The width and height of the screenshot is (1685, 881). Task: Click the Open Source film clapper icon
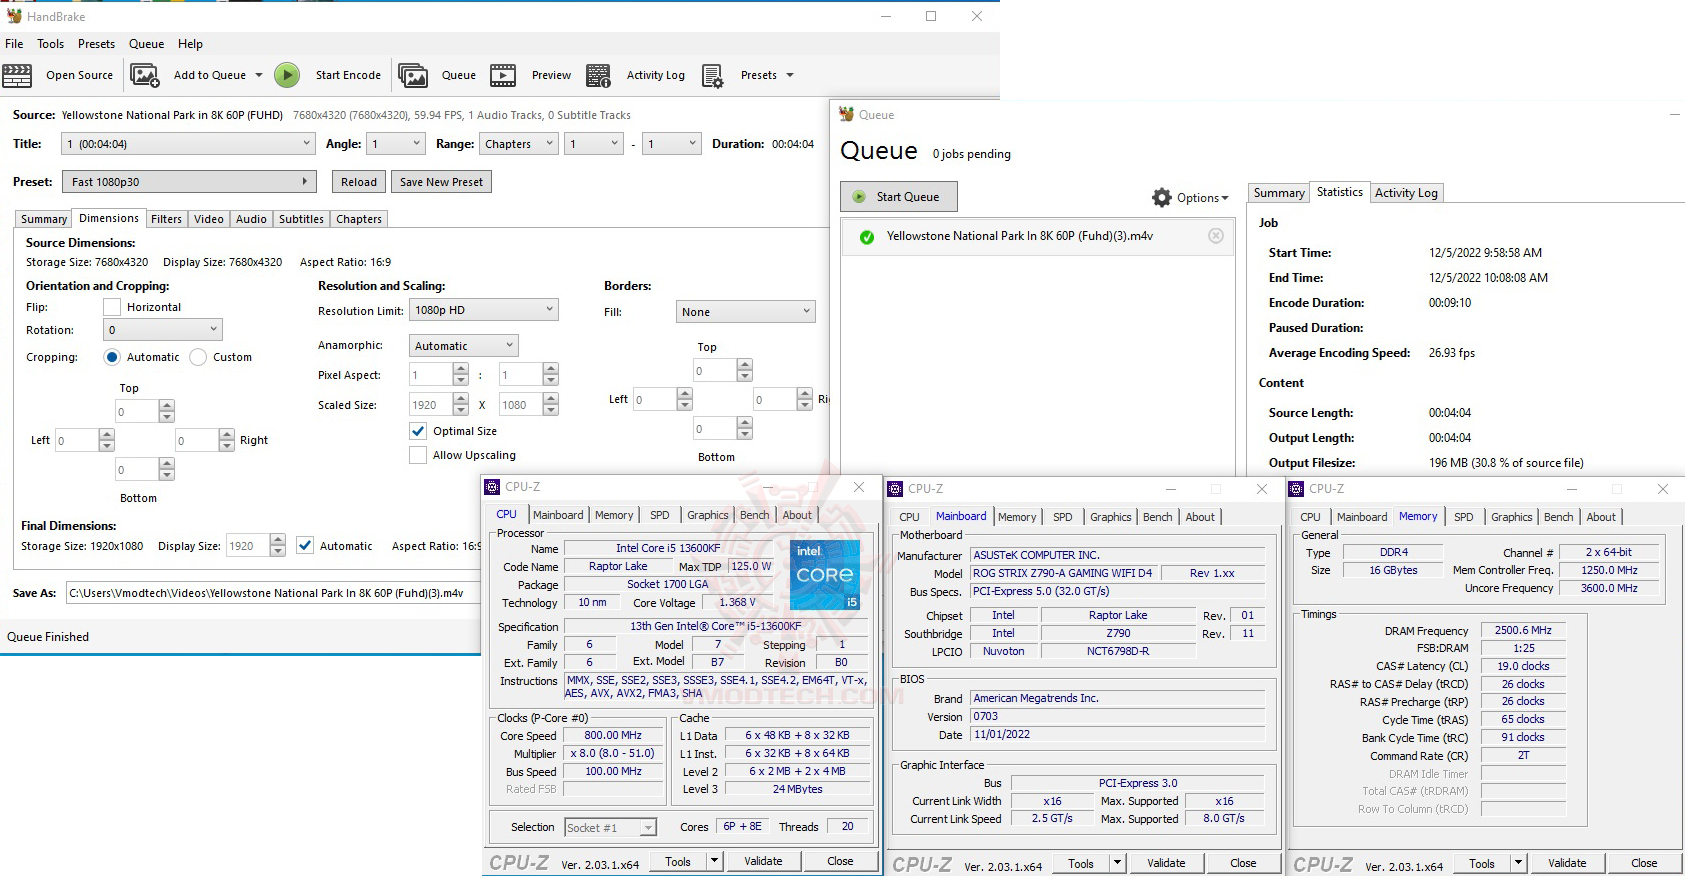pyautogui.click(x=17, y=75)
